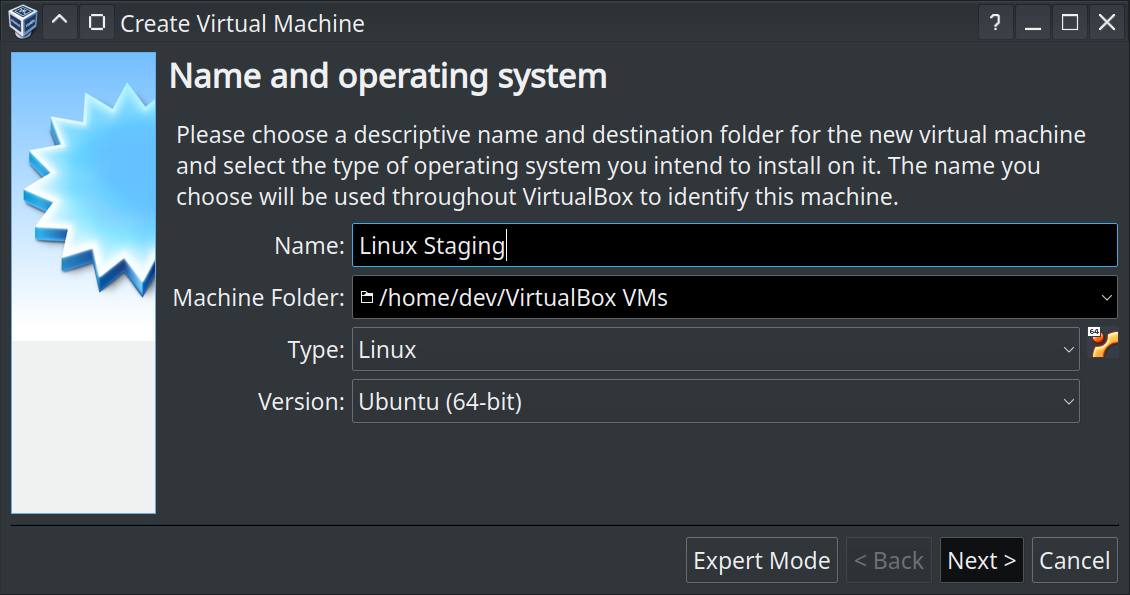The height and width of the screenshot is (595, 1130).
Task: Toggle the pin on all desktops button
Action: point(96,22)
